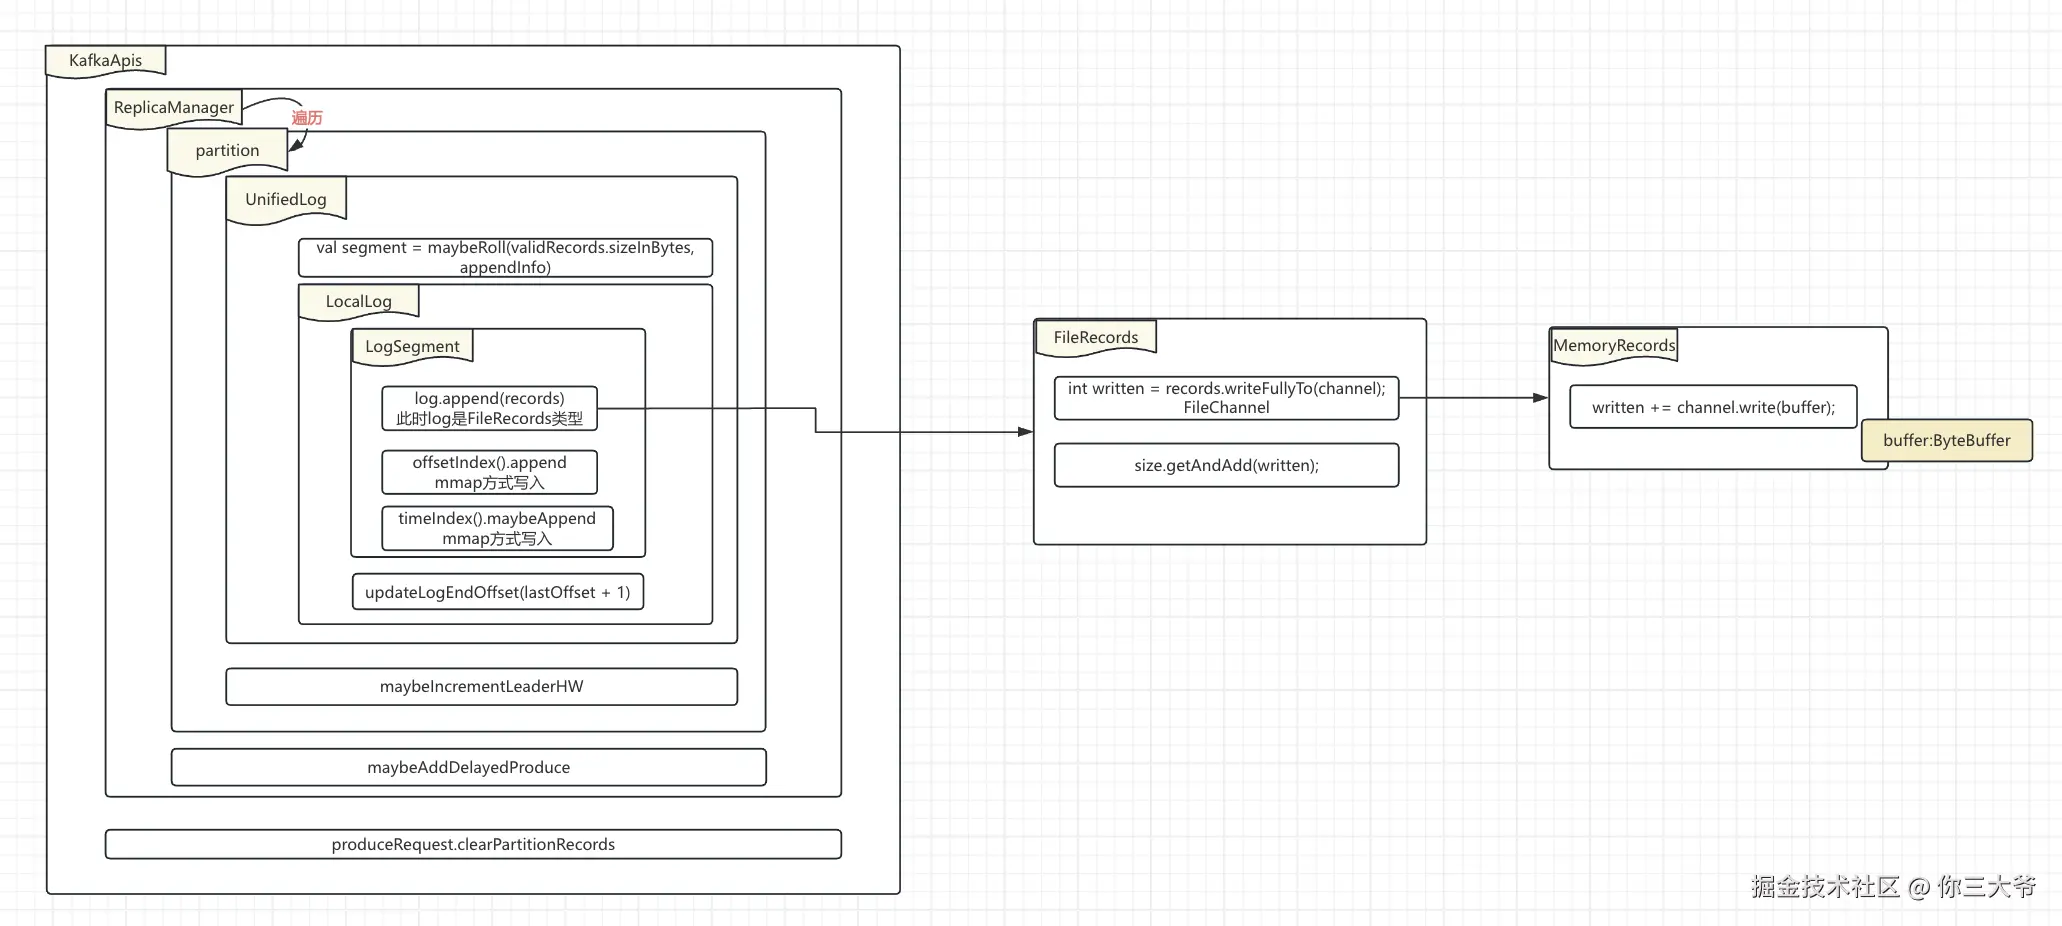Select the KafkaApis flag label
The height and width of the screenshot is (926, 2062).
tap(105, 60)
